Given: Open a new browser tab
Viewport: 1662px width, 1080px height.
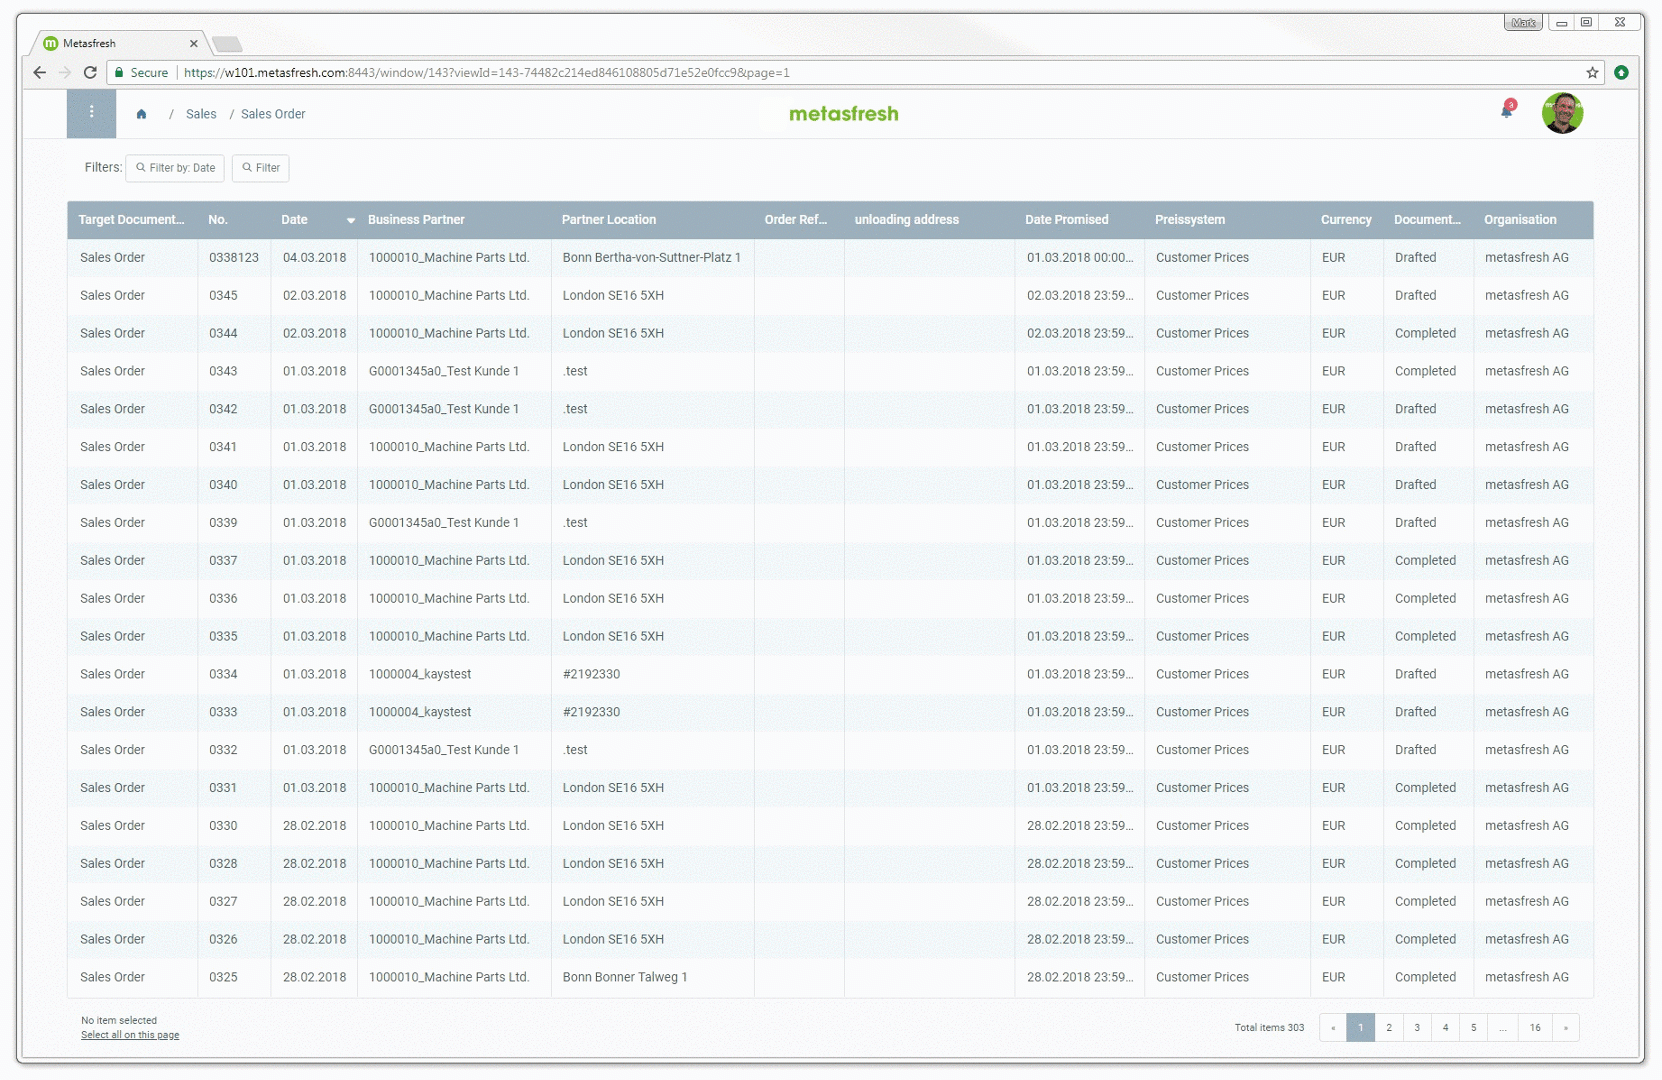Looking at the screenshot, I should point(227,44).
